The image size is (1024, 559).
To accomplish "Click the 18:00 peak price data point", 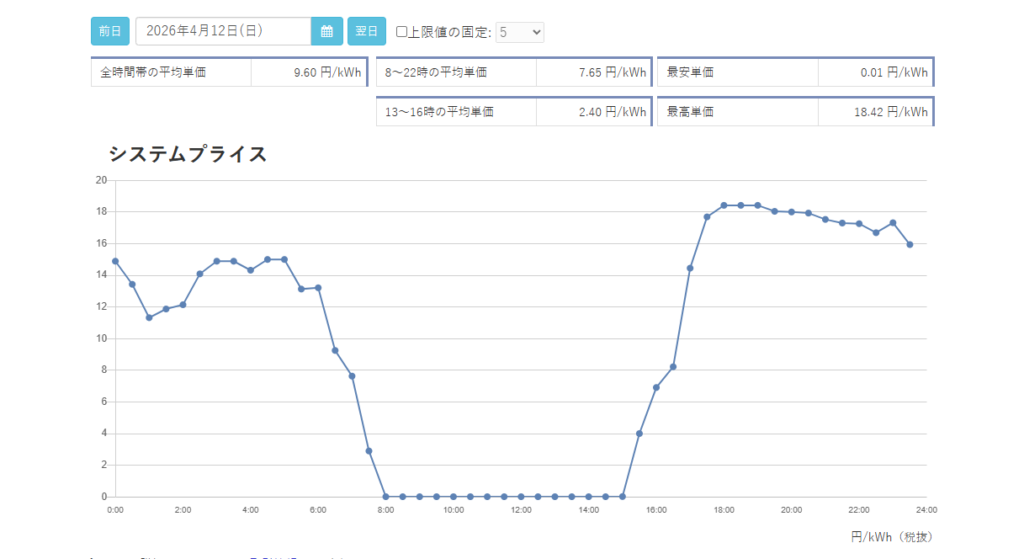I will (x=724, y=205).
